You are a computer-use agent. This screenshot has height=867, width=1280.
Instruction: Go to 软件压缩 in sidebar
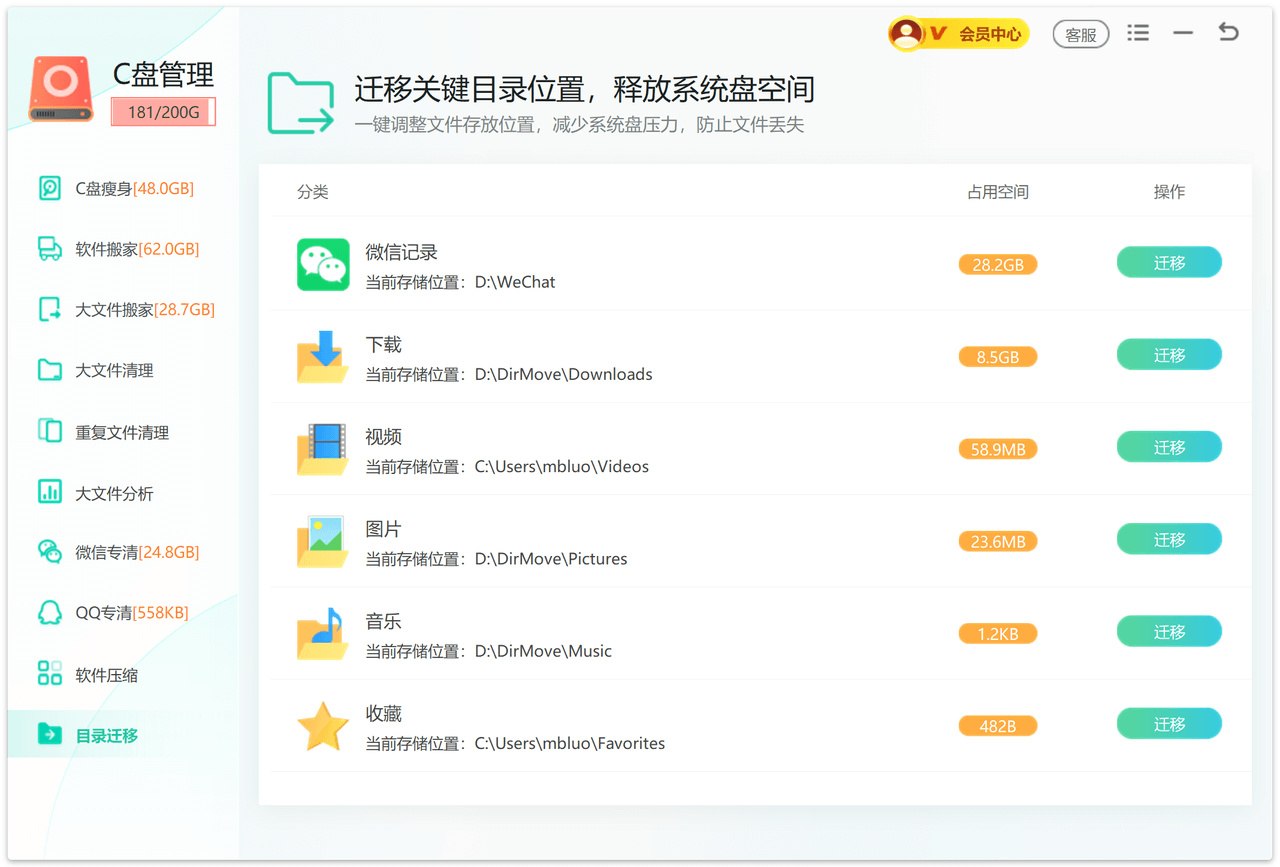coord(106,675)
